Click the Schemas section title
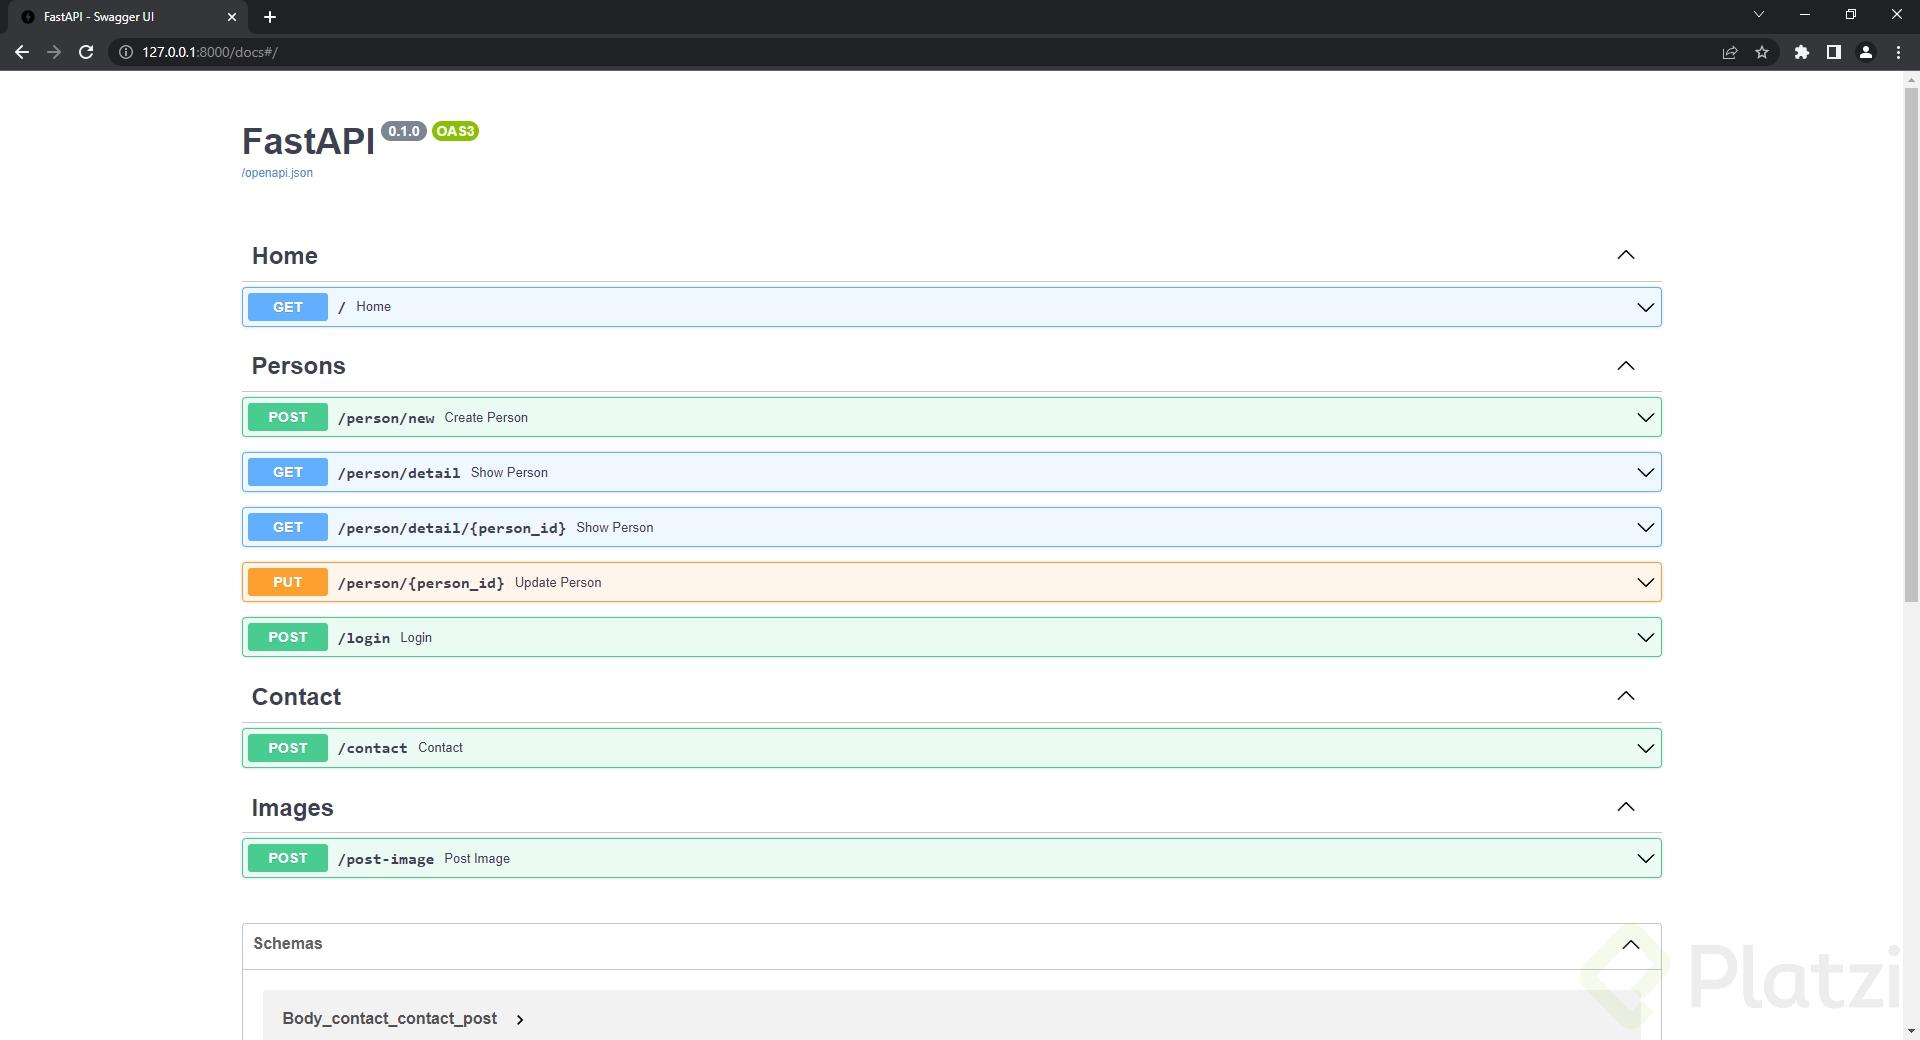 point(288,944)
